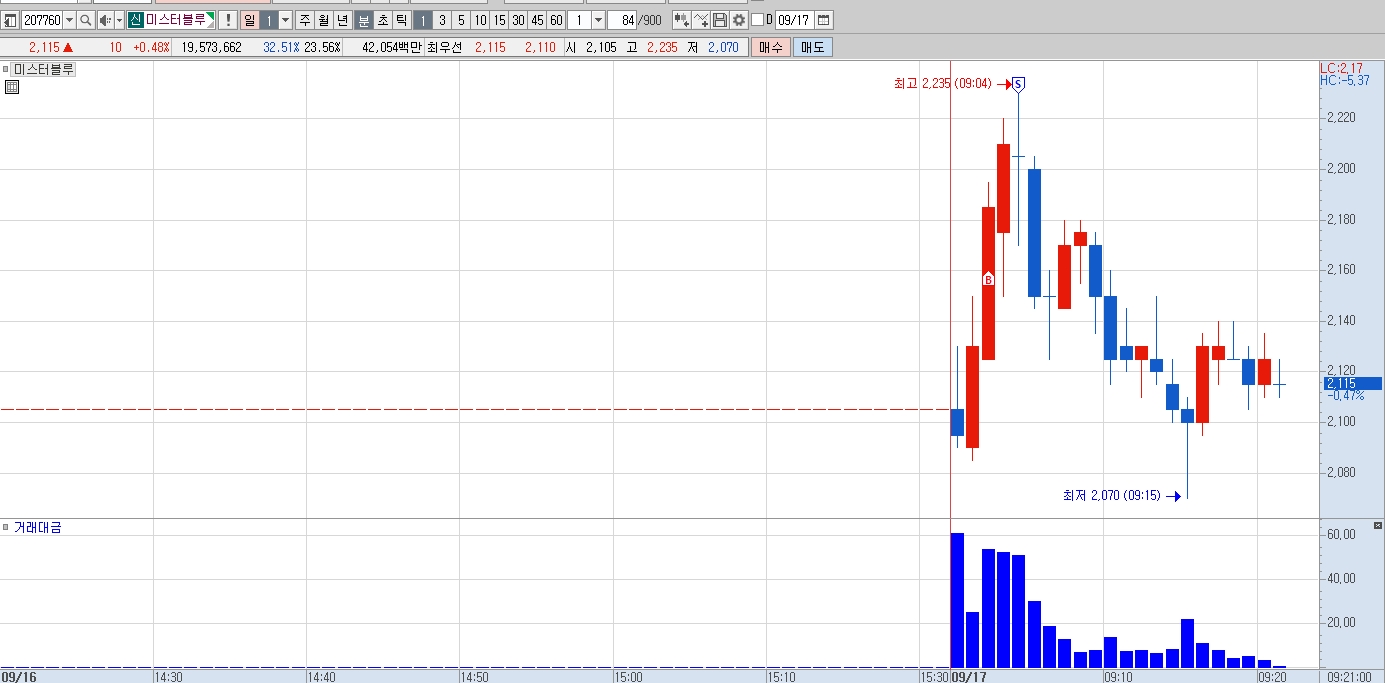Click the +0.48% change rate value
The height and width of the screenshot is (683, 1385).
point(151,47)
